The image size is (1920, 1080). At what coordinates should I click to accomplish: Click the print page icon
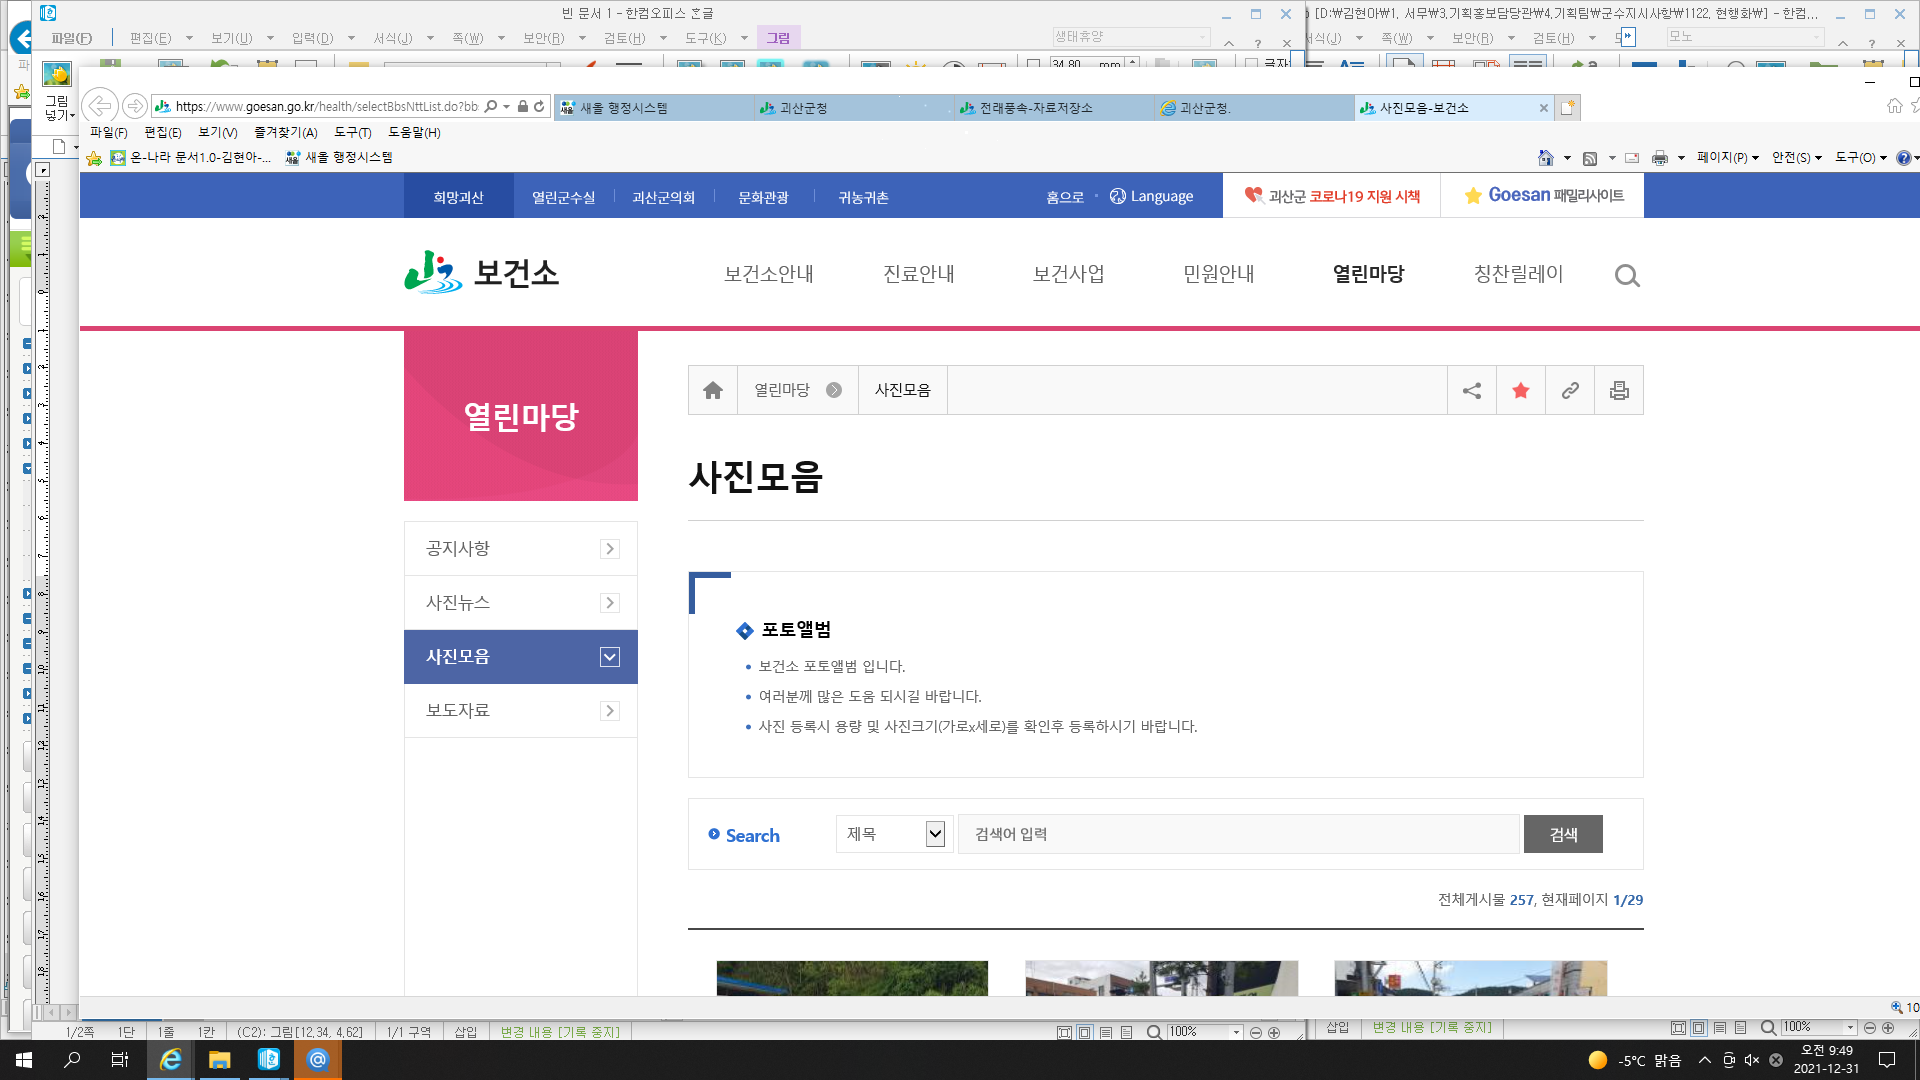tap(1619, 391)
